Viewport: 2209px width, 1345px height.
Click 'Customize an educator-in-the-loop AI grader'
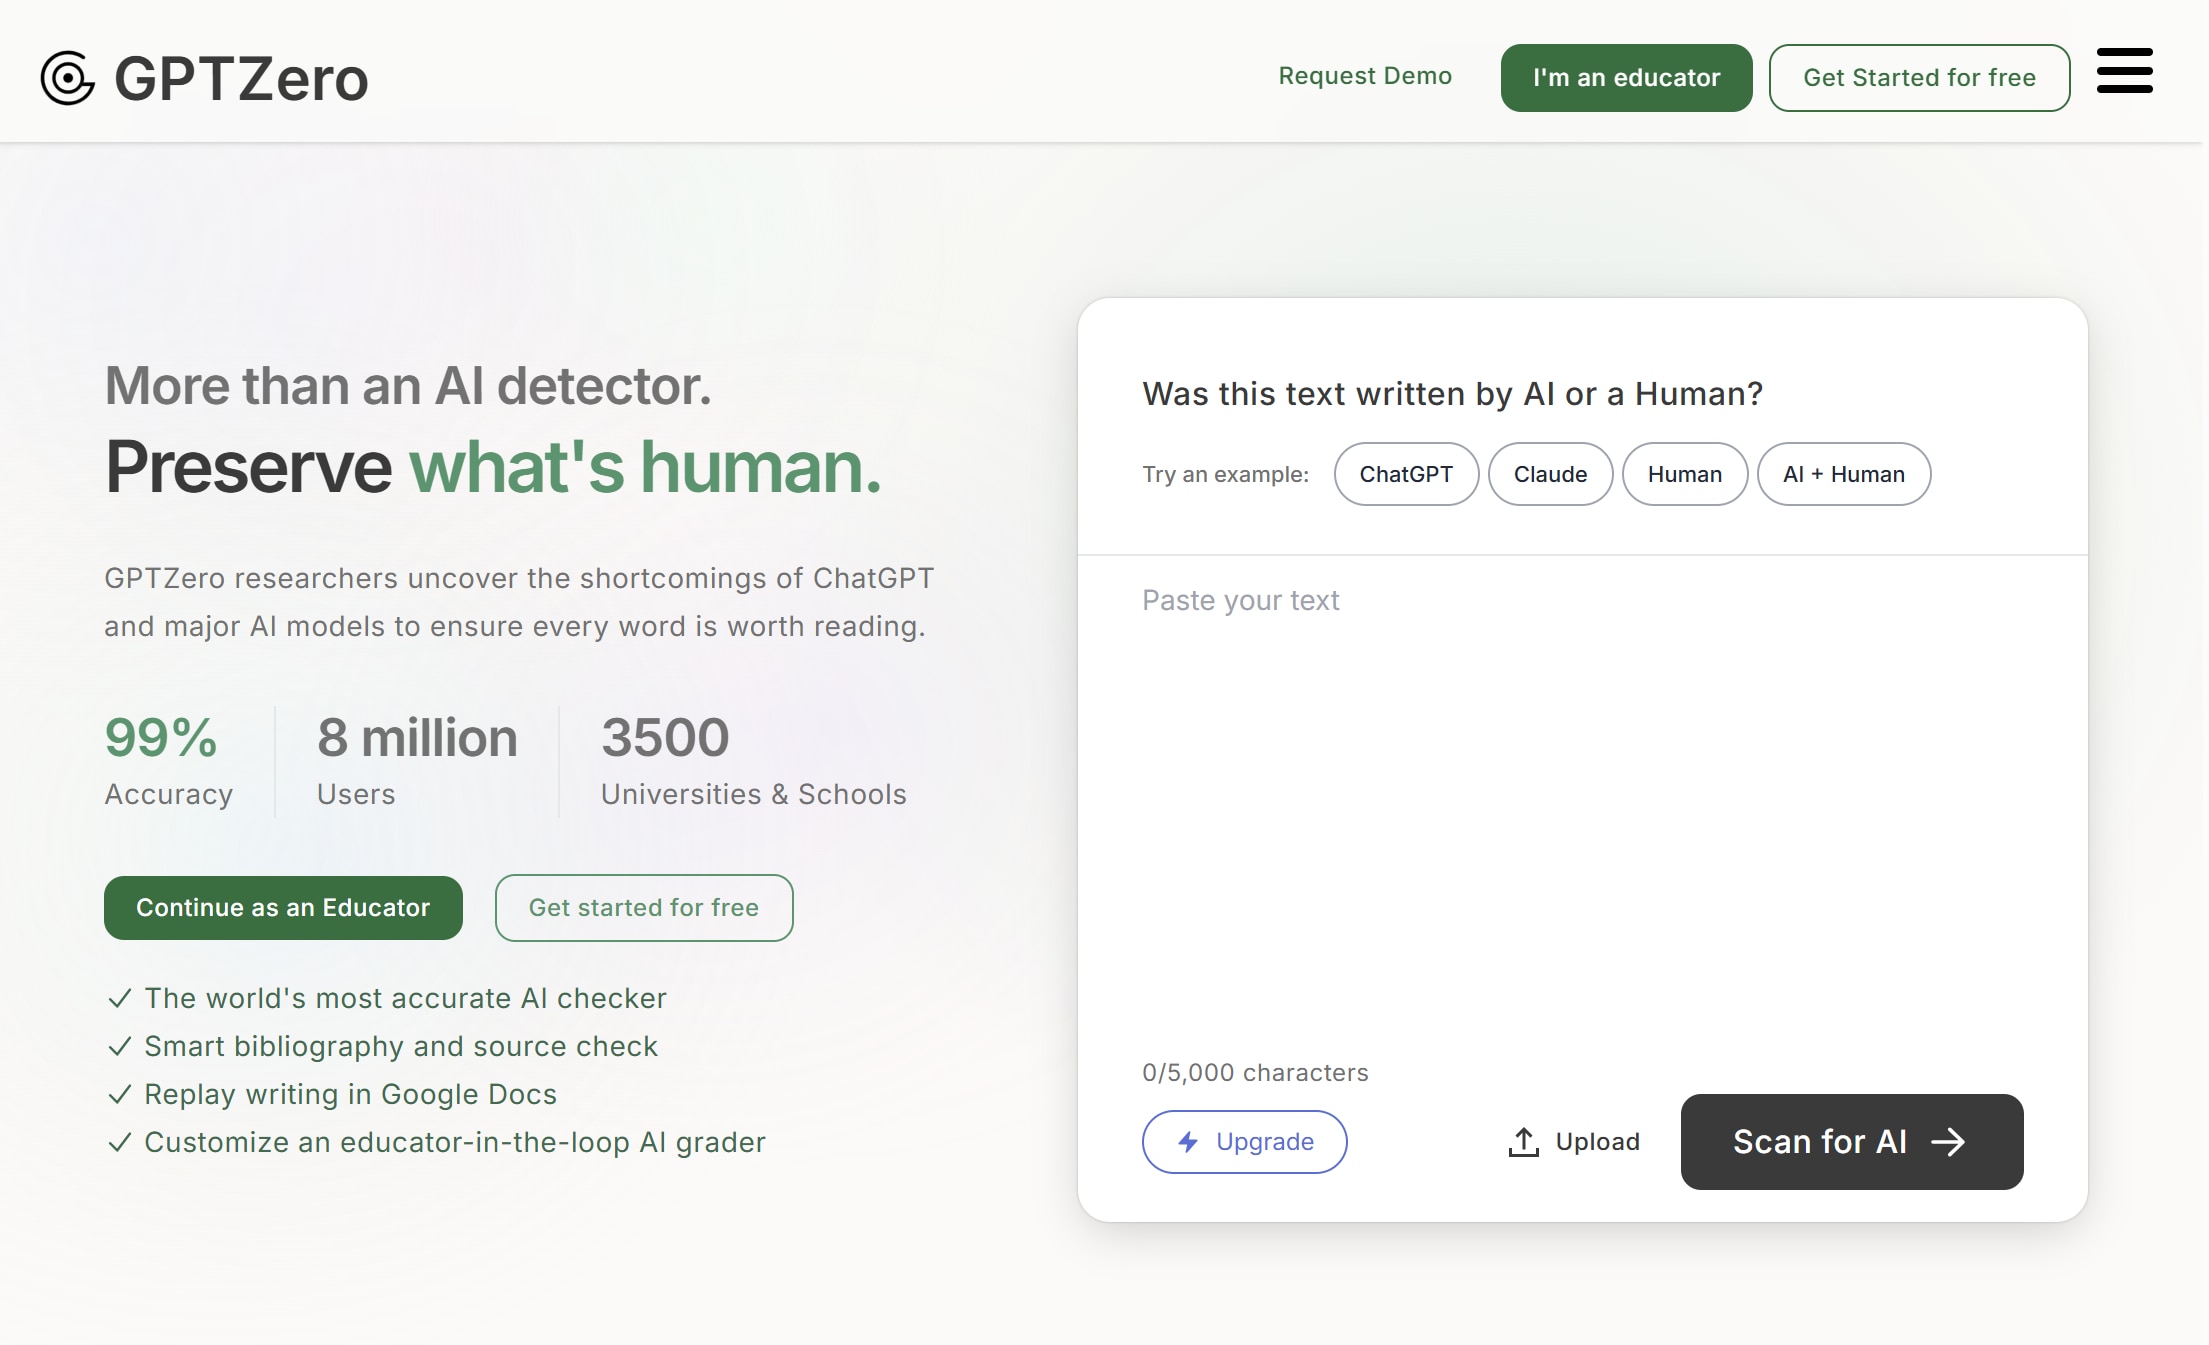pos(455,1142)
